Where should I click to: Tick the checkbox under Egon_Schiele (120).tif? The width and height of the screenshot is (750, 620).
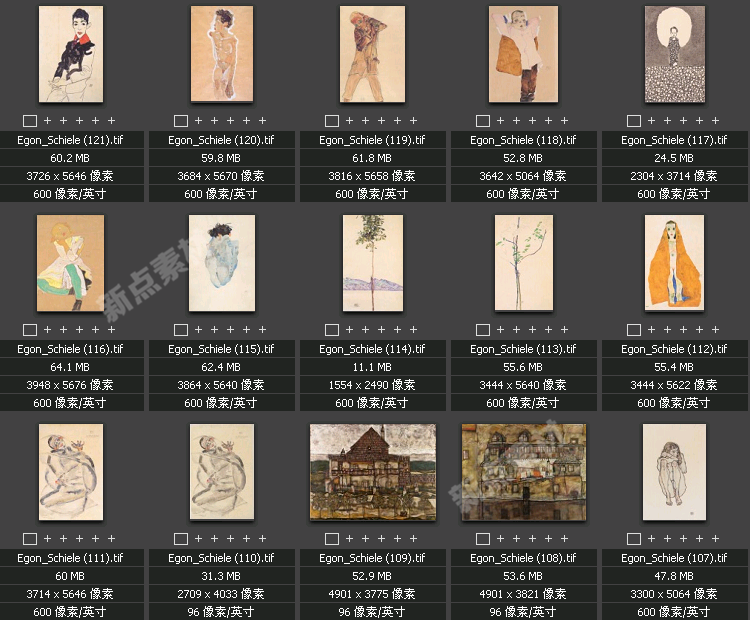pyautogui.click(x=181, y=121)
